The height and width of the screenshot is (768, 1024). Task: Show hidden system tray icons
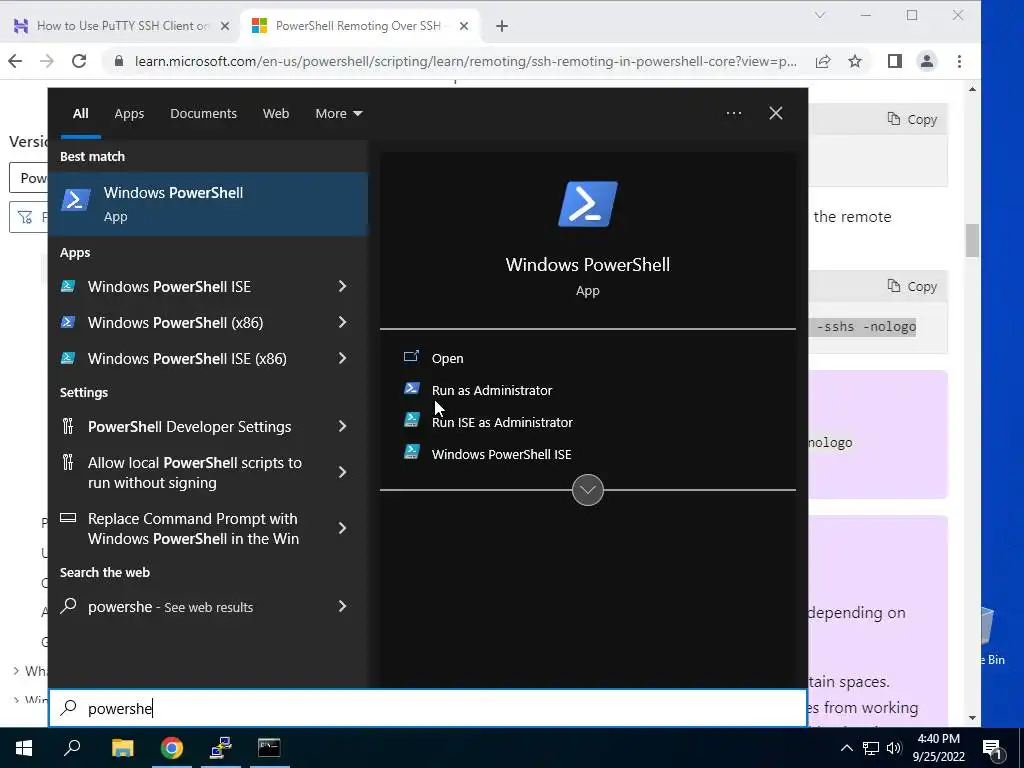[x=846, y=748]
